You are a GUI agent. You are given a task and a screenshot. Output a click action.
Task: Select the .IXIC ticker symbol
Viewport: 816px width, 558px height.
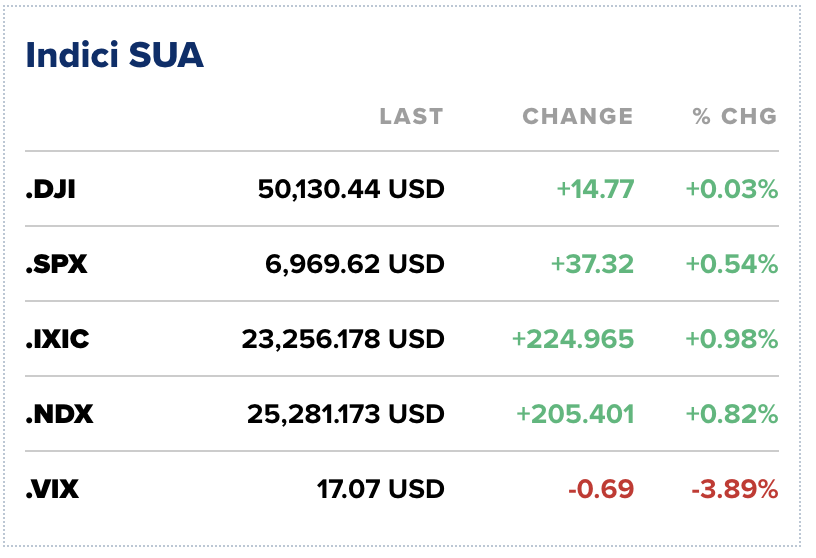57,339
